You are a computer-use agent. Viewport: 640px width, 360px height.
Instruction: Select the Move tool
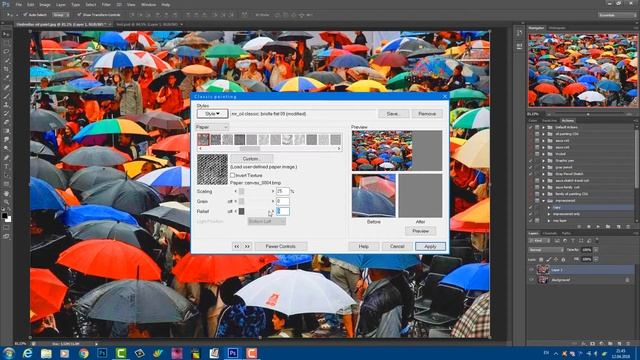point(6,34)
